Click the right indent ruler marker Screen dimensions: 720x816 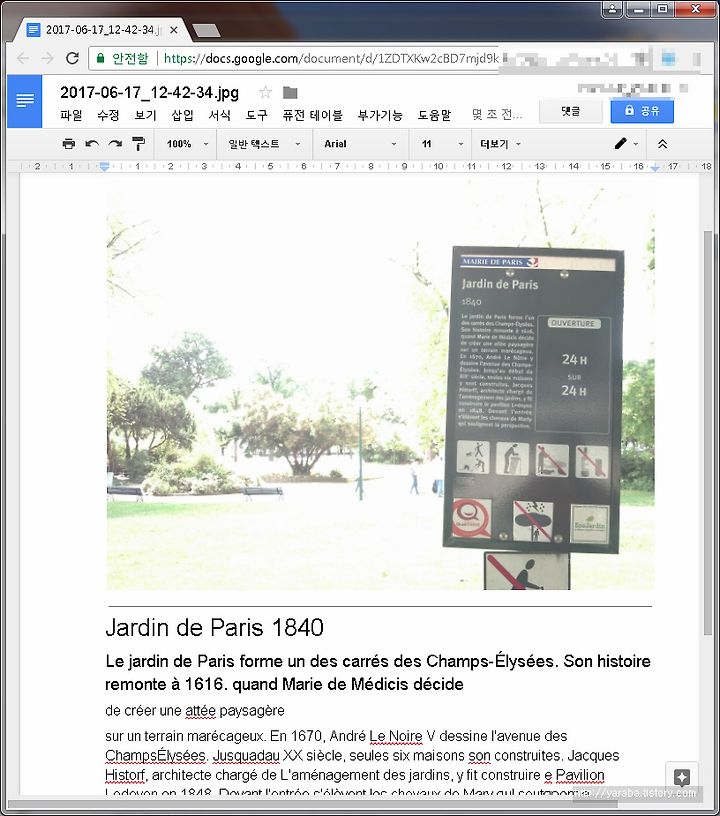(x=655, y=167)
